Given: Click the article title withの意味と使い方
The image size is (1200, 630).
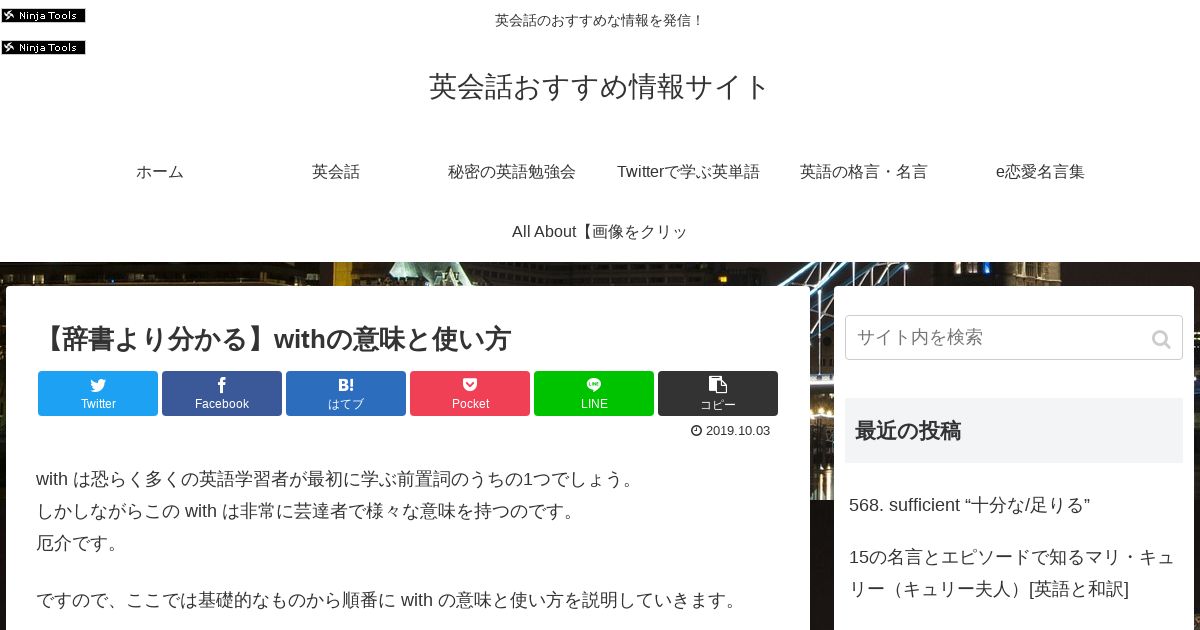Looking at the screenshot, I should [274, 339].
